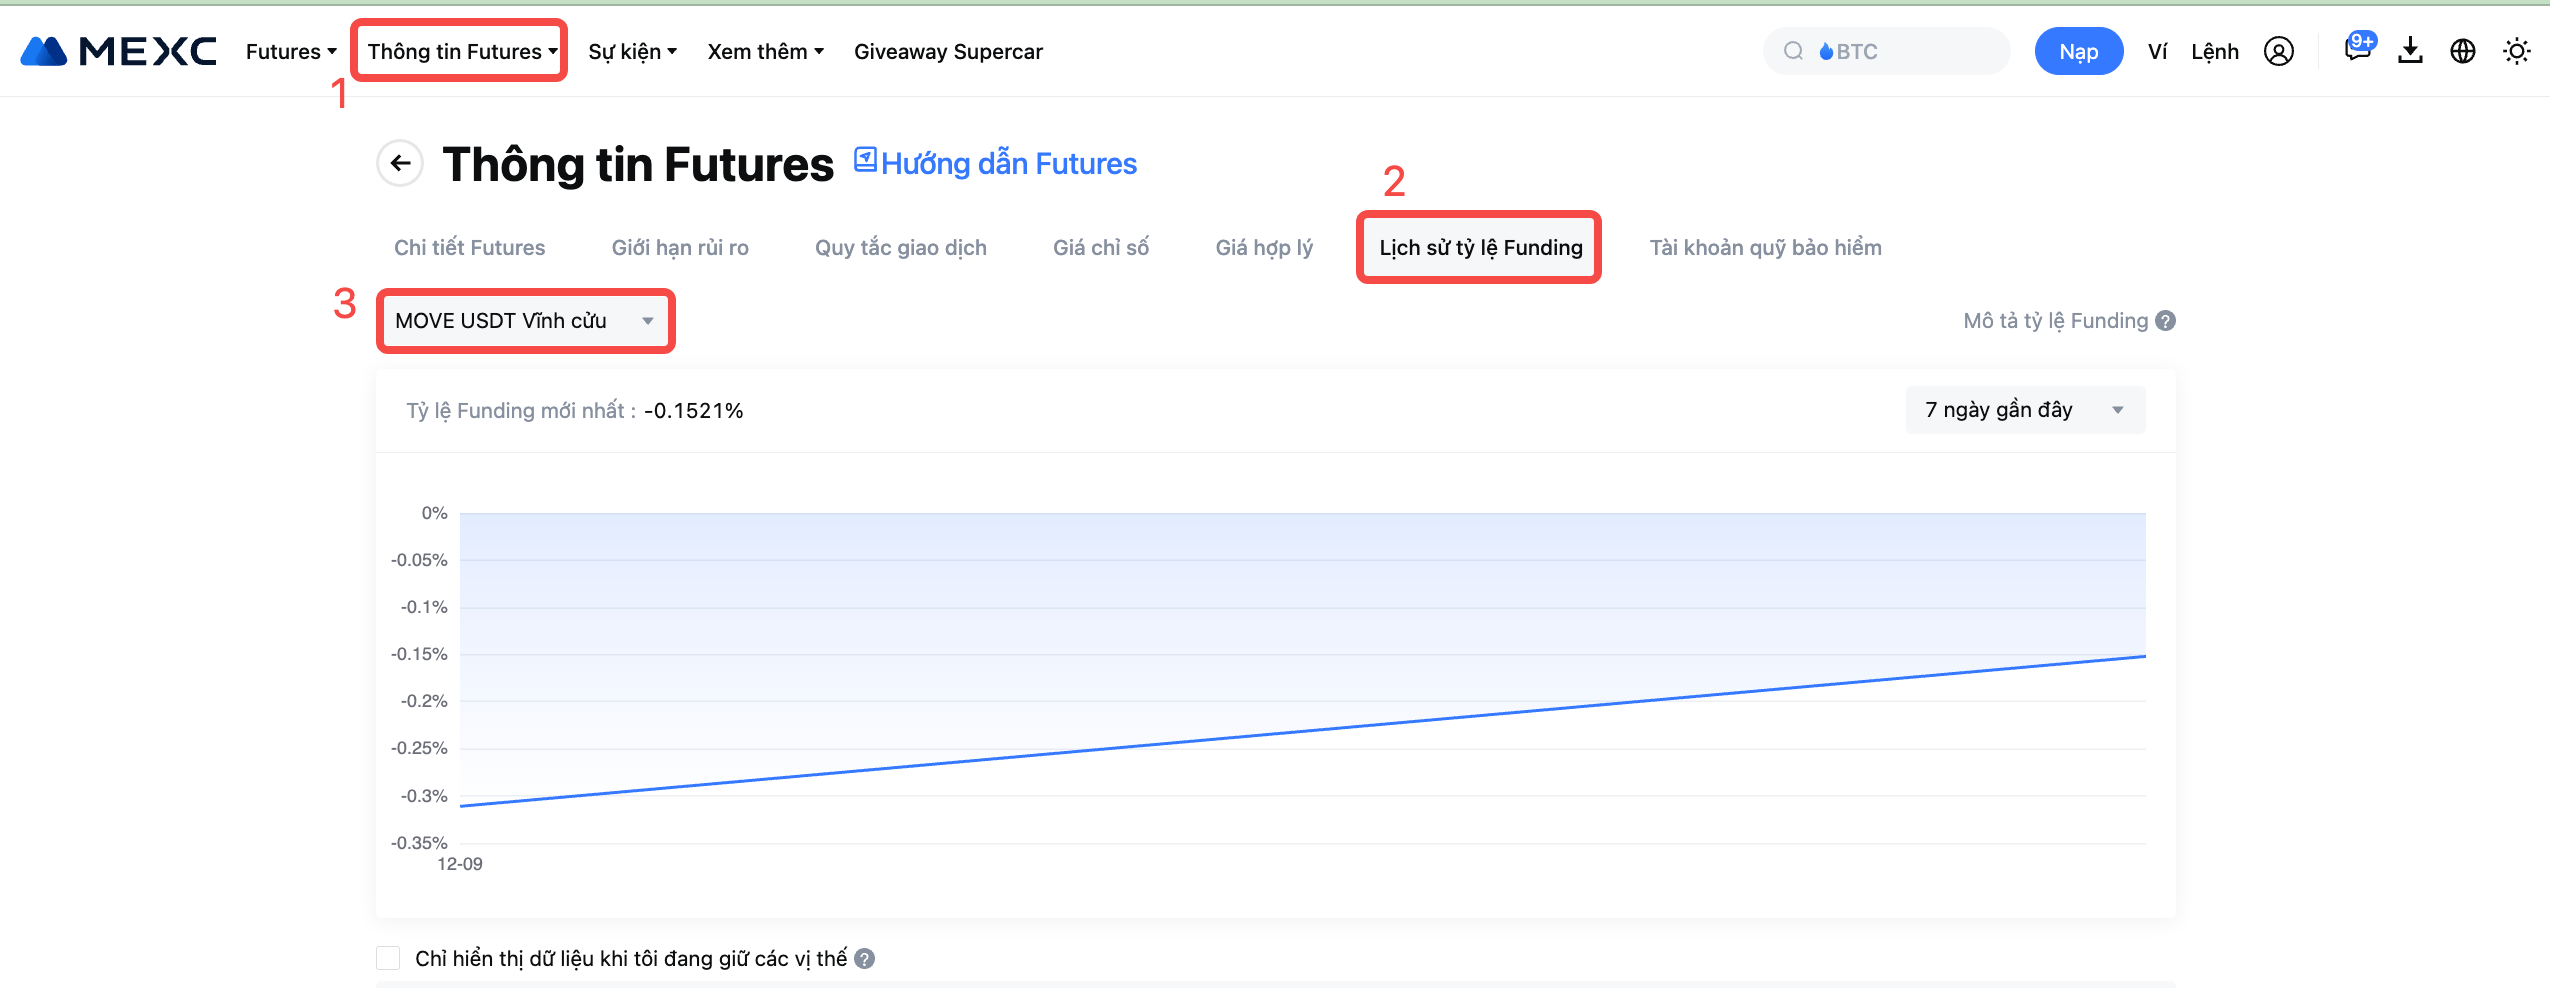Viewport: 2550px width, 988px height.
Task: Open the messages notification icon
Action: click(x=2357, y=50)
